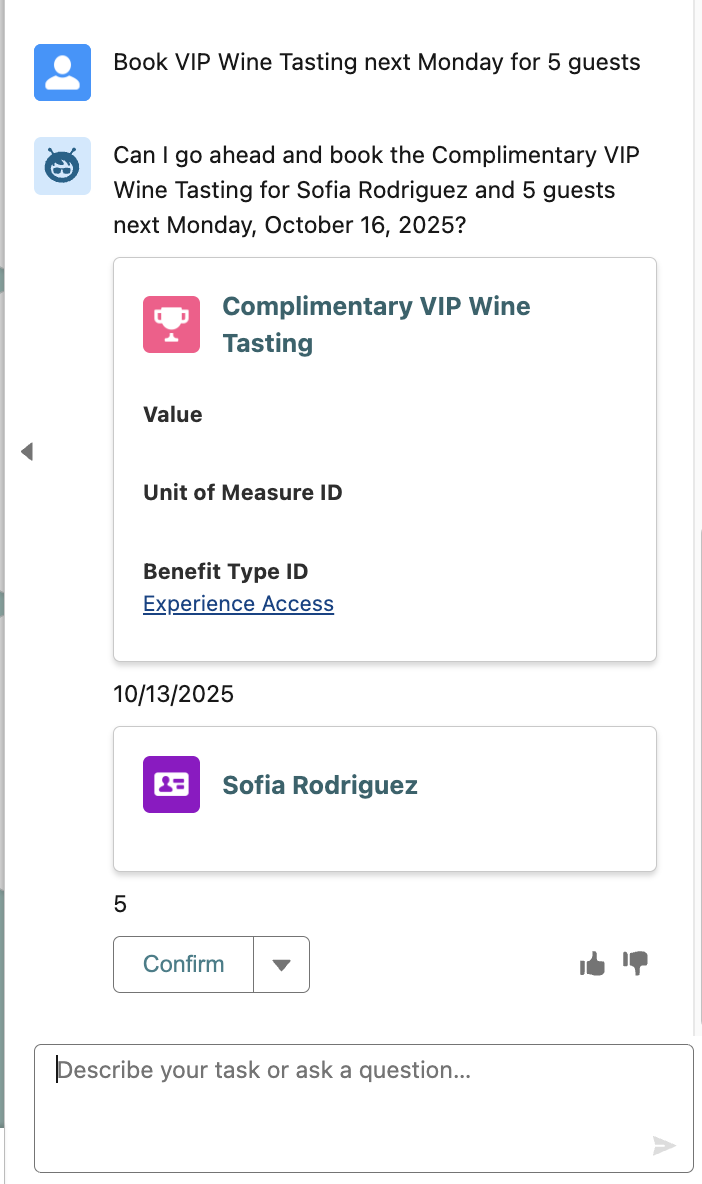Click the purple contact card icon
702x1184 pixels.
coord(171,784)
